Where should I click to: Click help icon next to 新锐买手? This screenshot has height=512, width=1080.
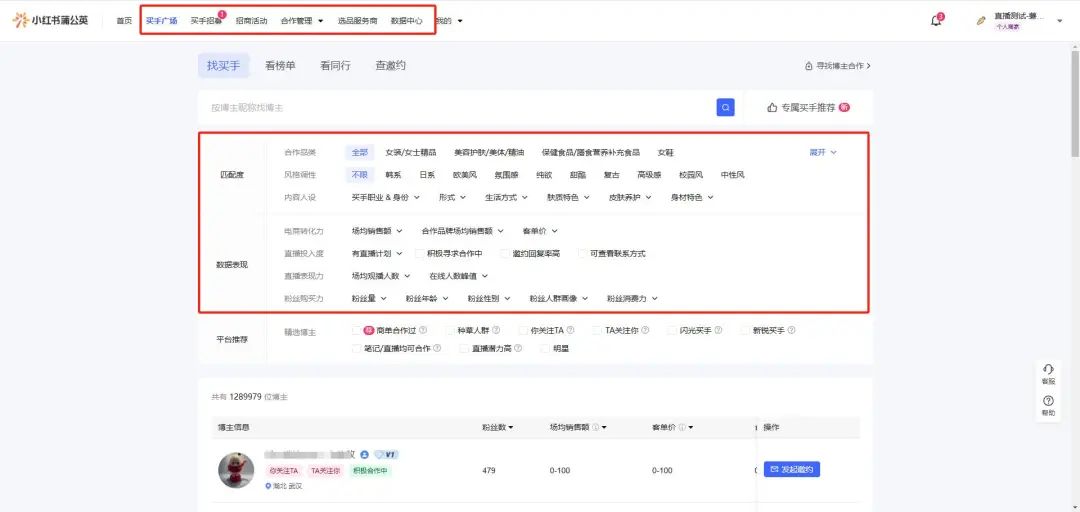[x=791, y=330]
